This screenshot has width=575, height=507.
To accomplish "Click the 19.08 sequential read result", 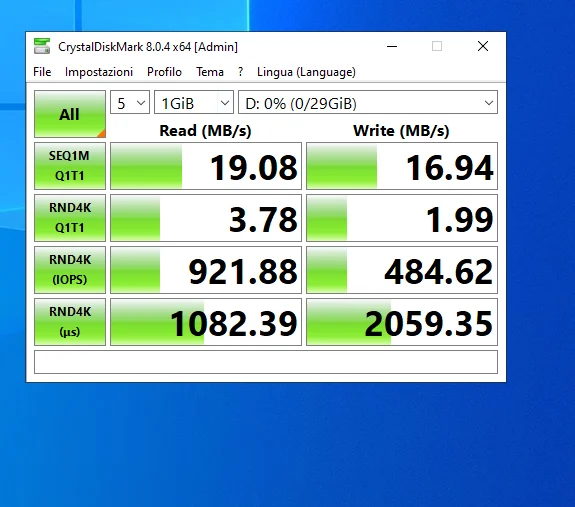I will (206, 166).
